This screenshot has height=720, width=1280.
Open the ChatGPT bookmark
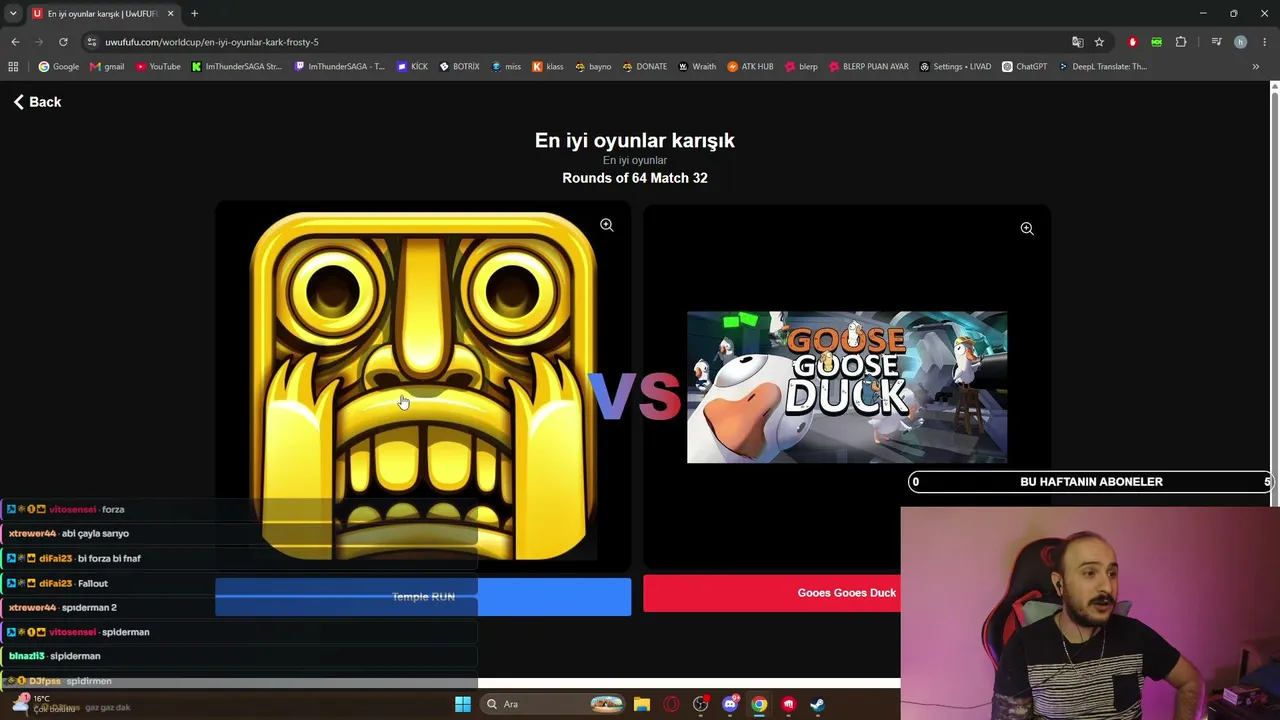click(x=1025, y=67)
